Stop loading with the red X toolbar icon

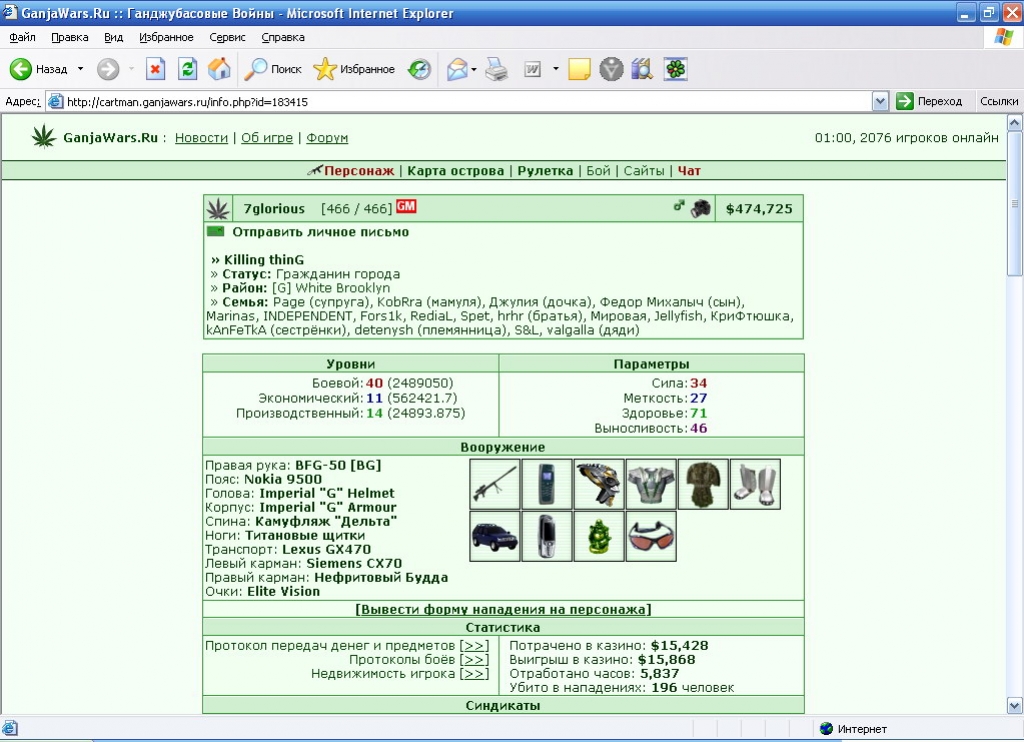pos(155,69)
